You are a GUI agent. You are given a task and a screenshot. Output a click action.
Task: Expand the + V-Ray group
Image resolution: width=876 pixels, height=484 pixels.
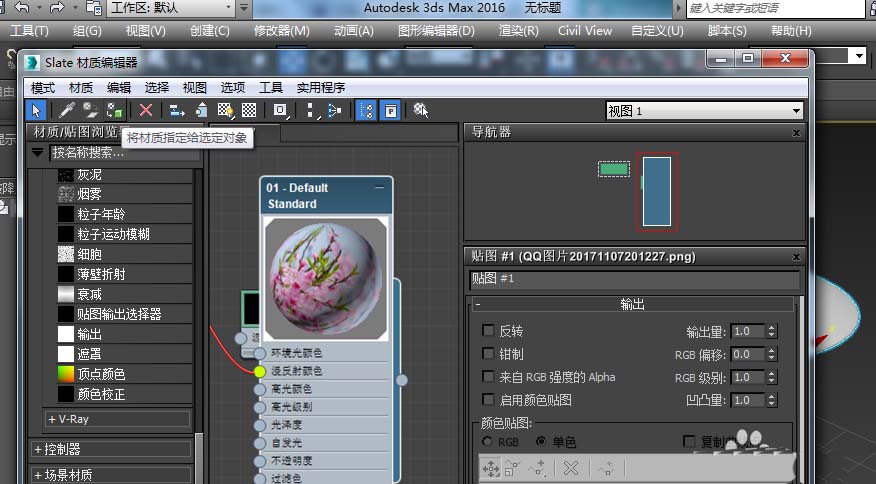coord(117,419)
